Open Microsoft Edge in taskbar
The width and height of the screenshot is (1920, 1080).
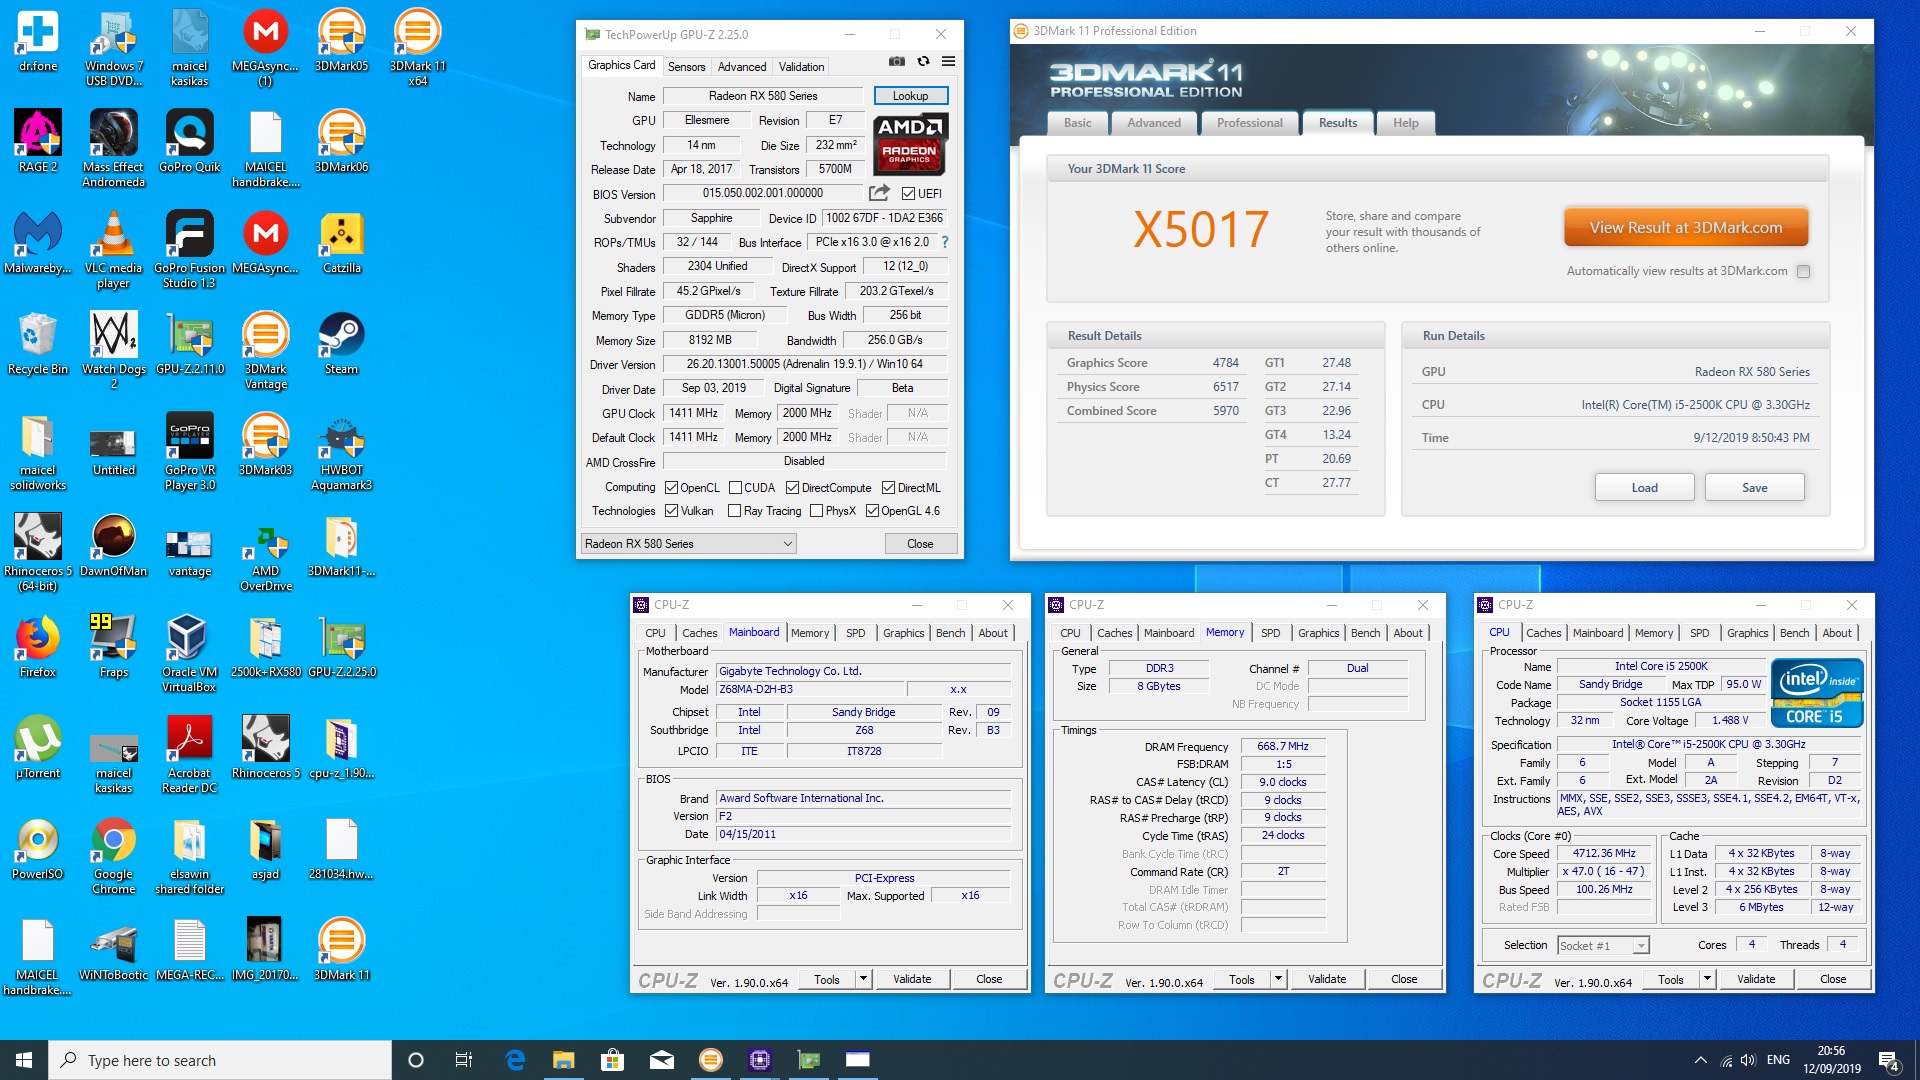coord(515,1060)
